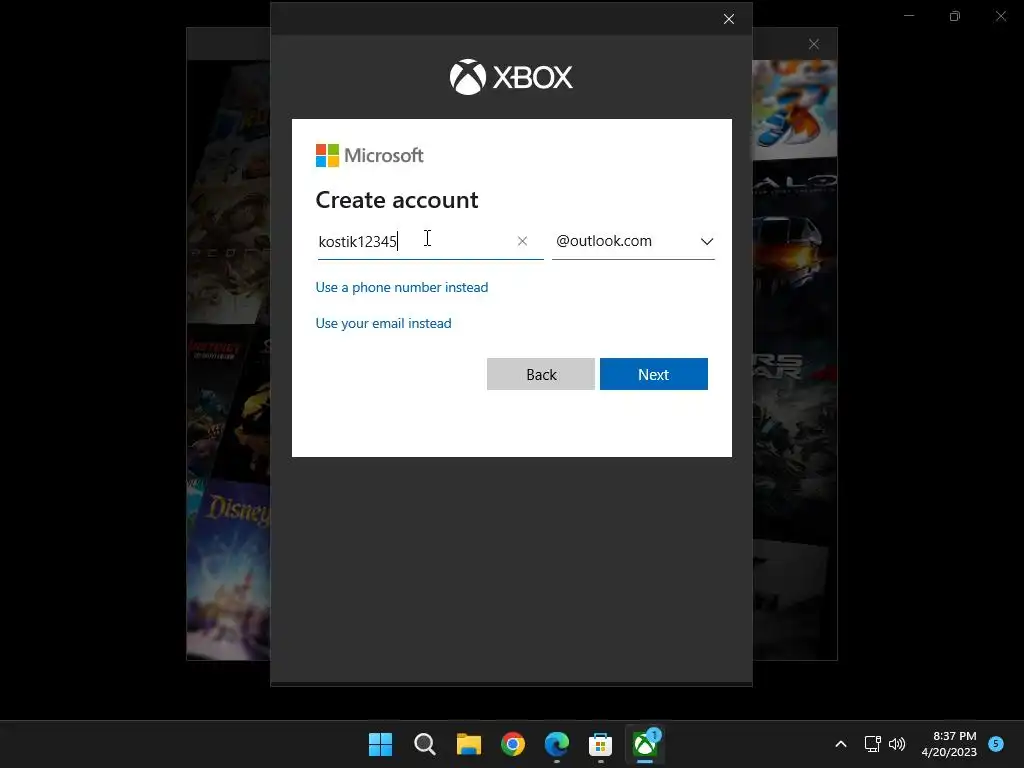Go back with the Back button
This screenshot has width=1024, height=768.
pyautogui.click(x=541, y=374)
